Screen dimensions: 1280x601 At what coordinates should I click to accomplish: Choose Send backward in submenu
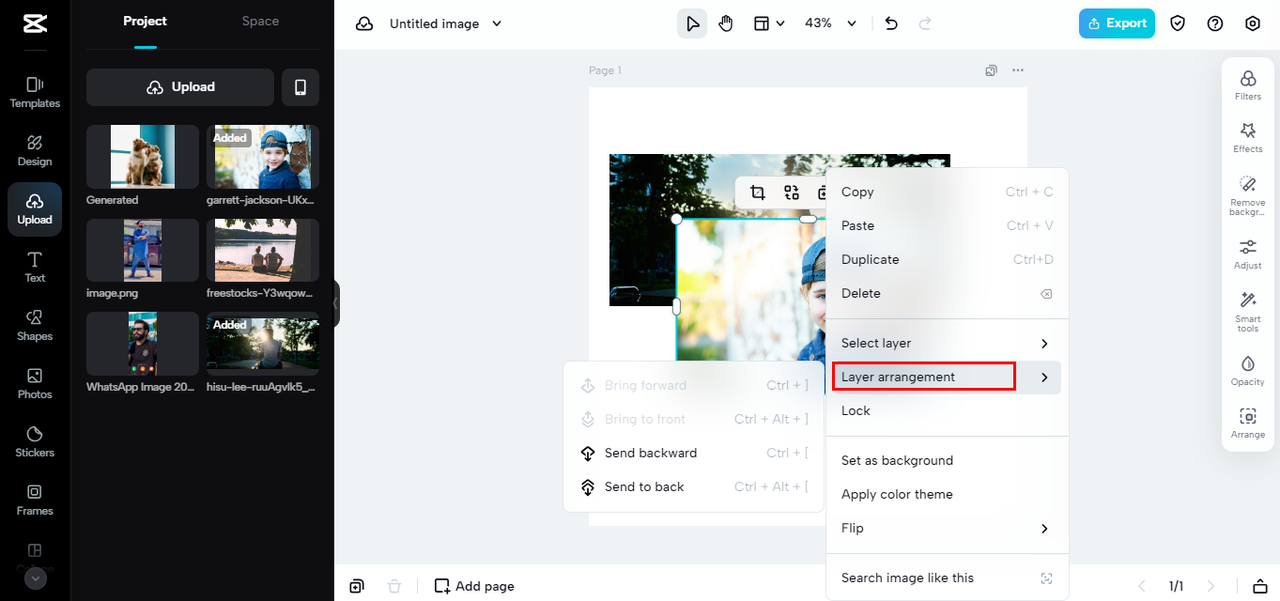coord(694,453)
